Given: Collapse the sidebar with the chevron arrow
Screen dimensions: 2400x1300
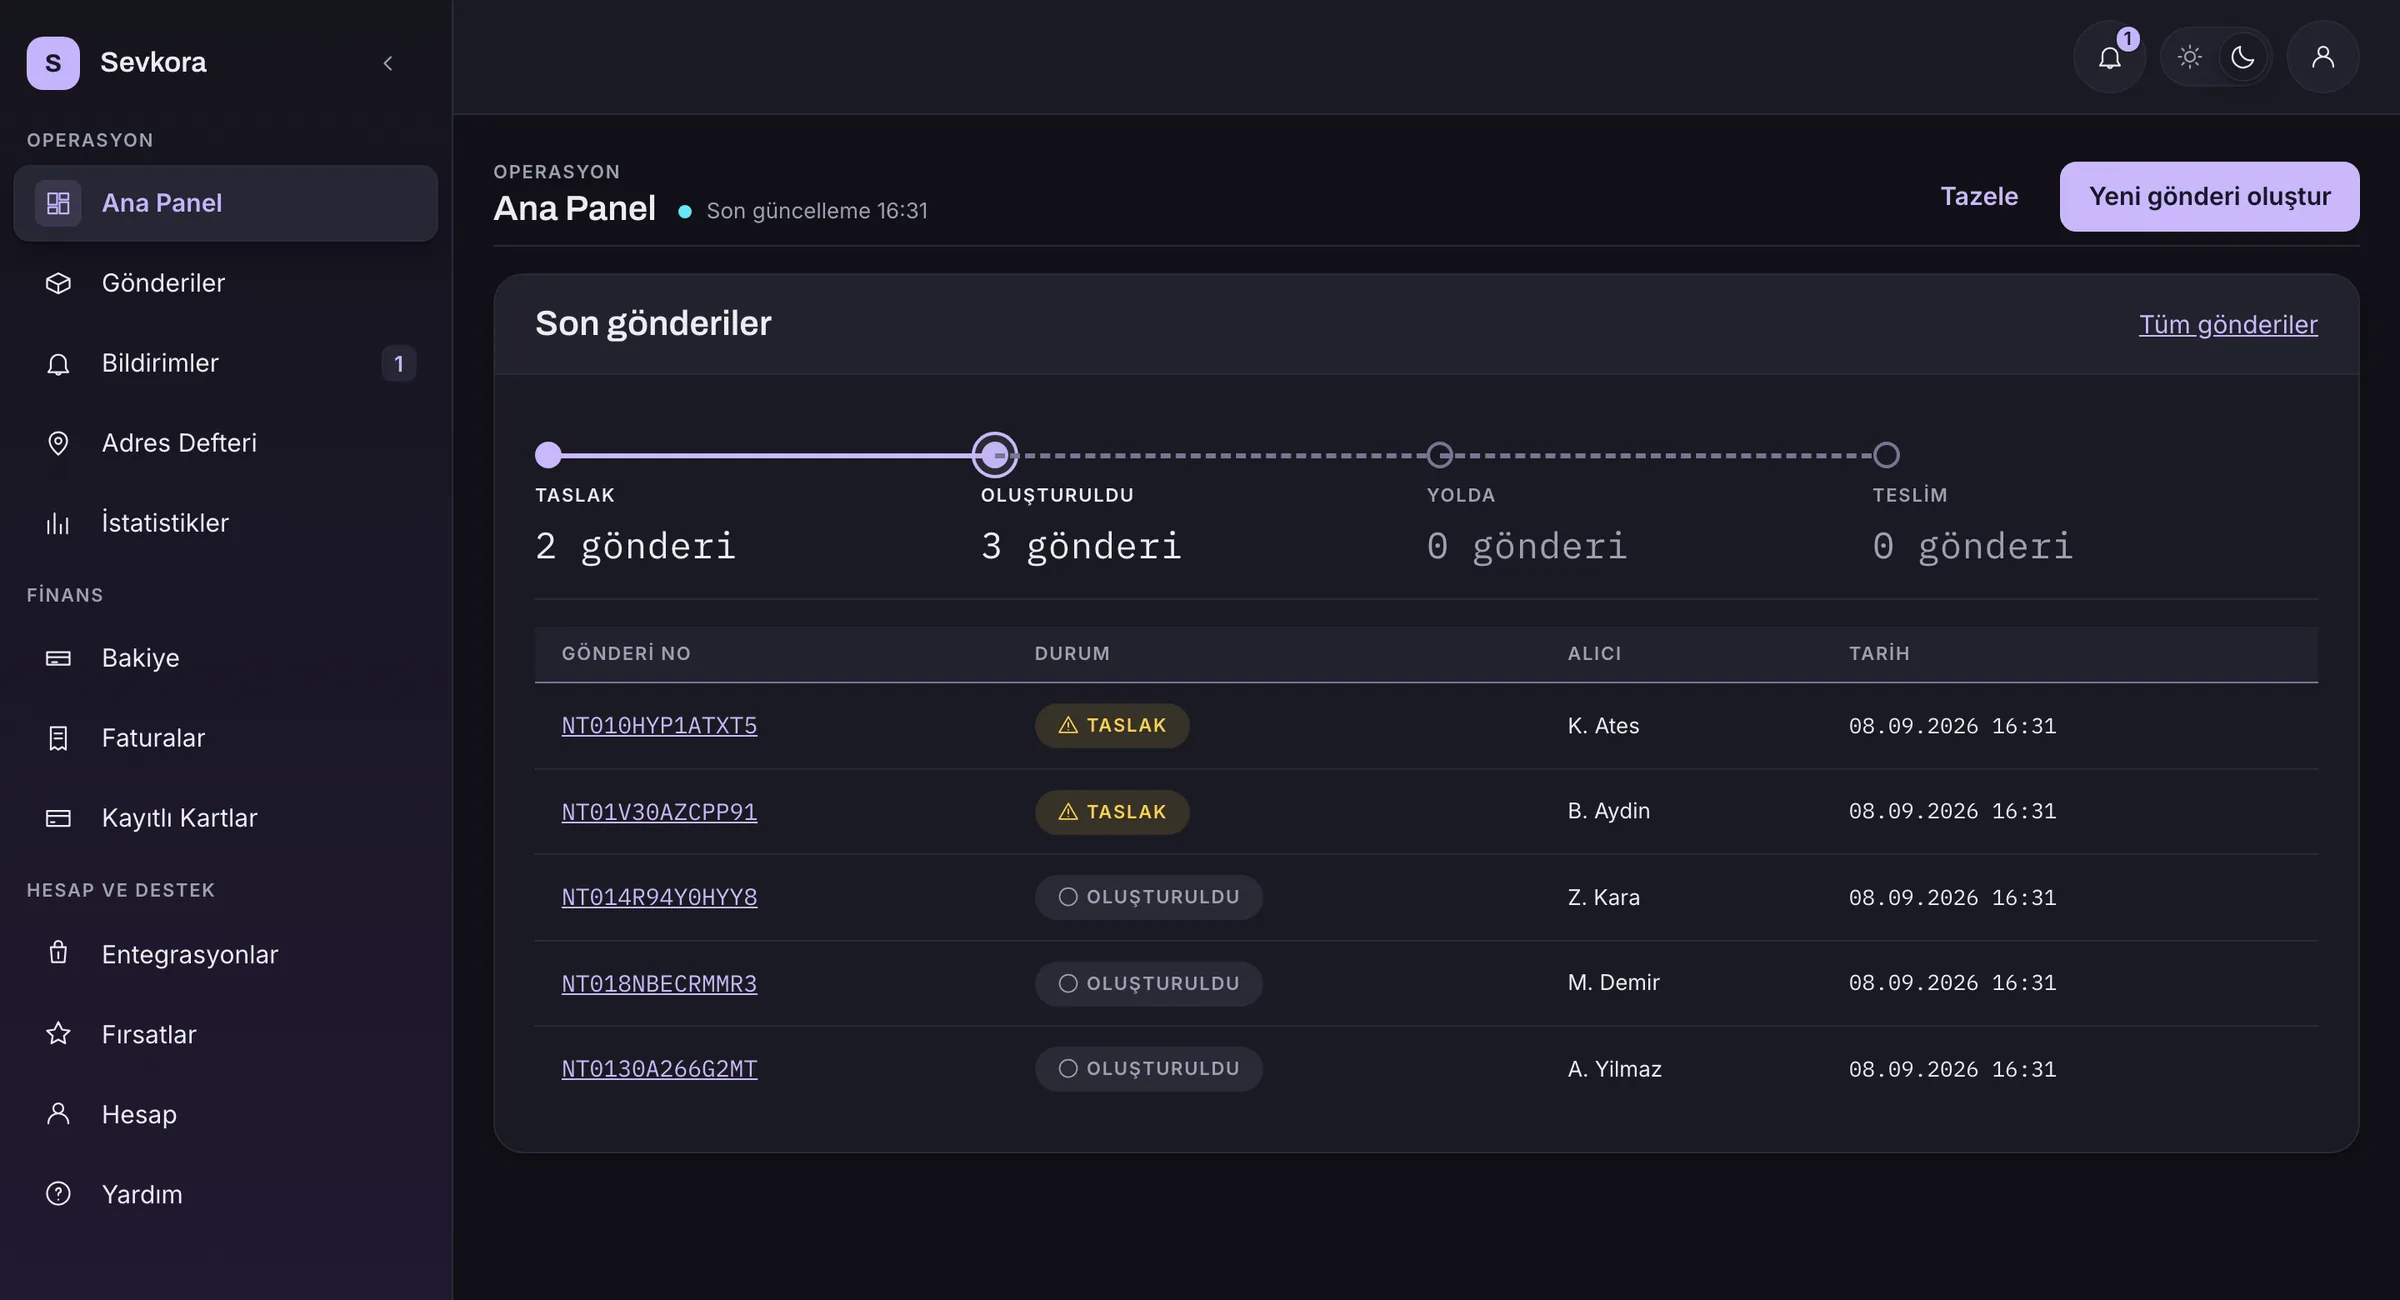Looking at the screenshot, I should 388,63.
